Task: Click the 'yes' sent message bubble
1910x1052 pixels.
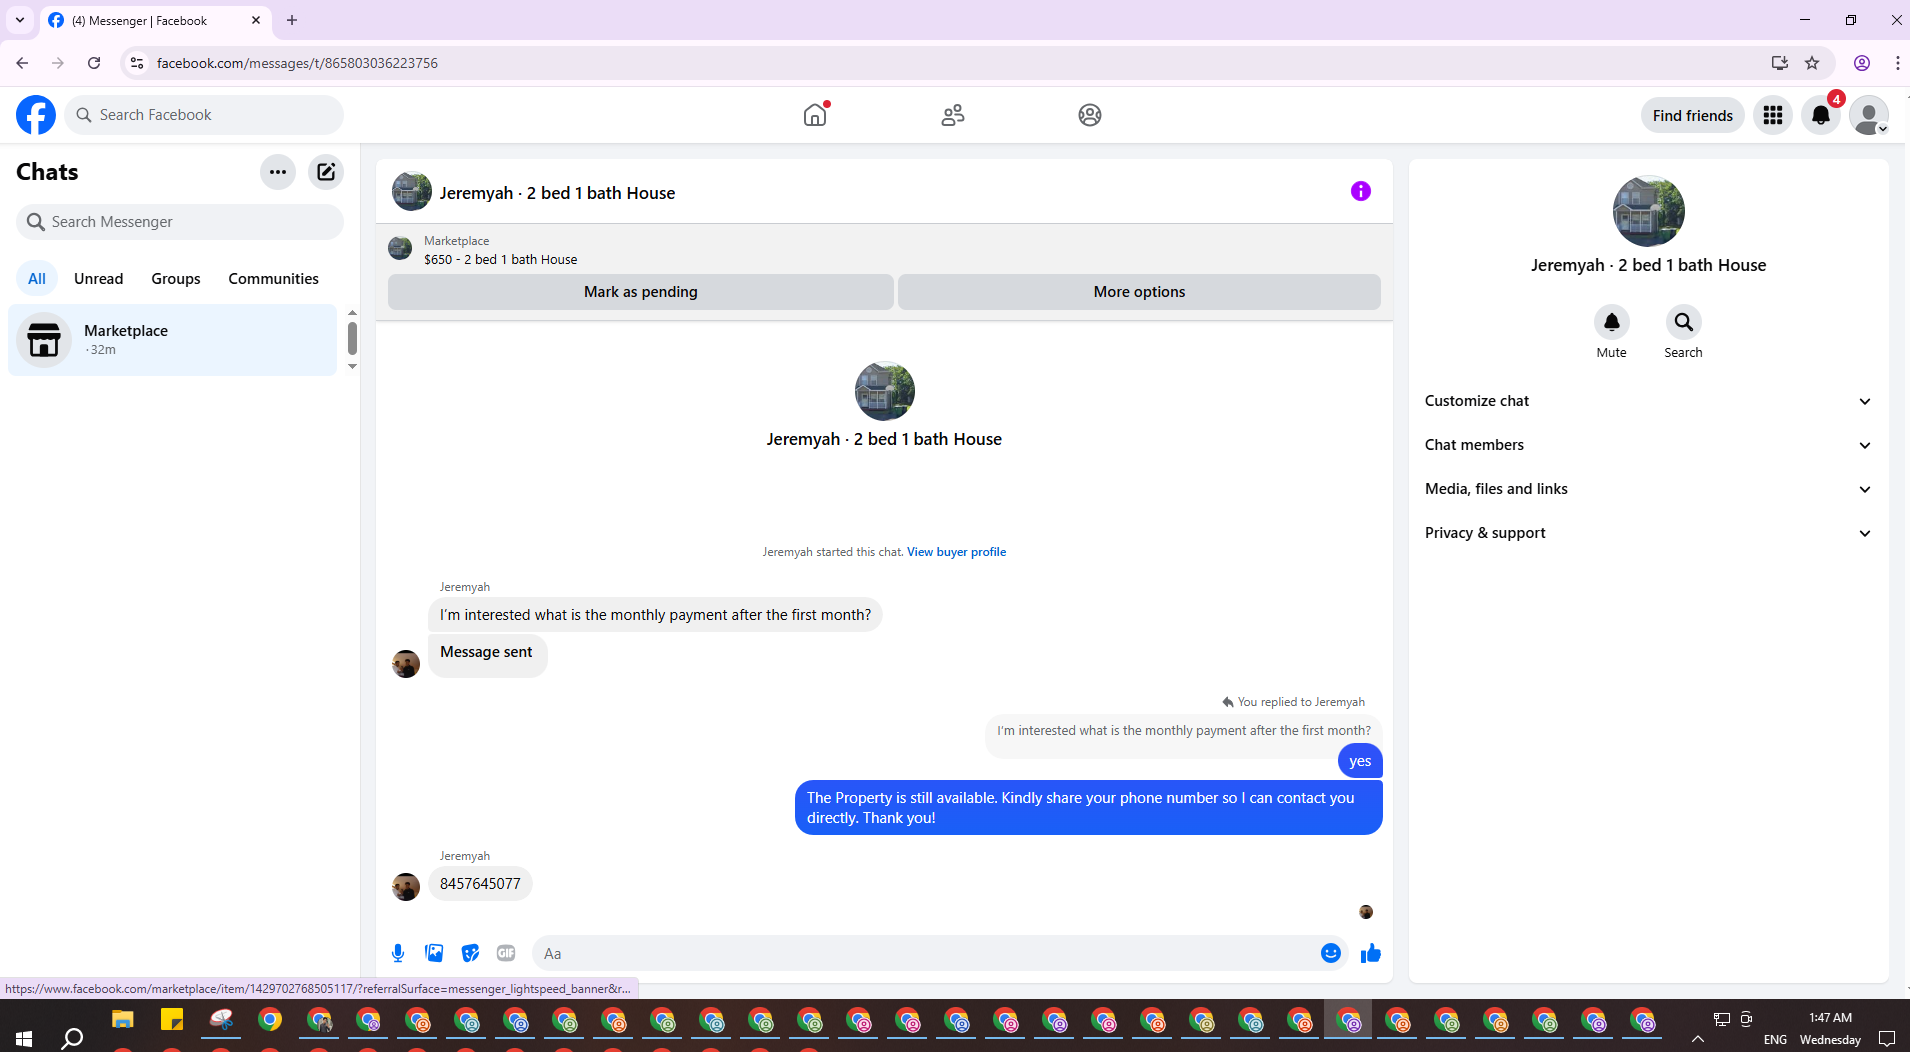Action: pyautogui.click(x=1360, y=761)
